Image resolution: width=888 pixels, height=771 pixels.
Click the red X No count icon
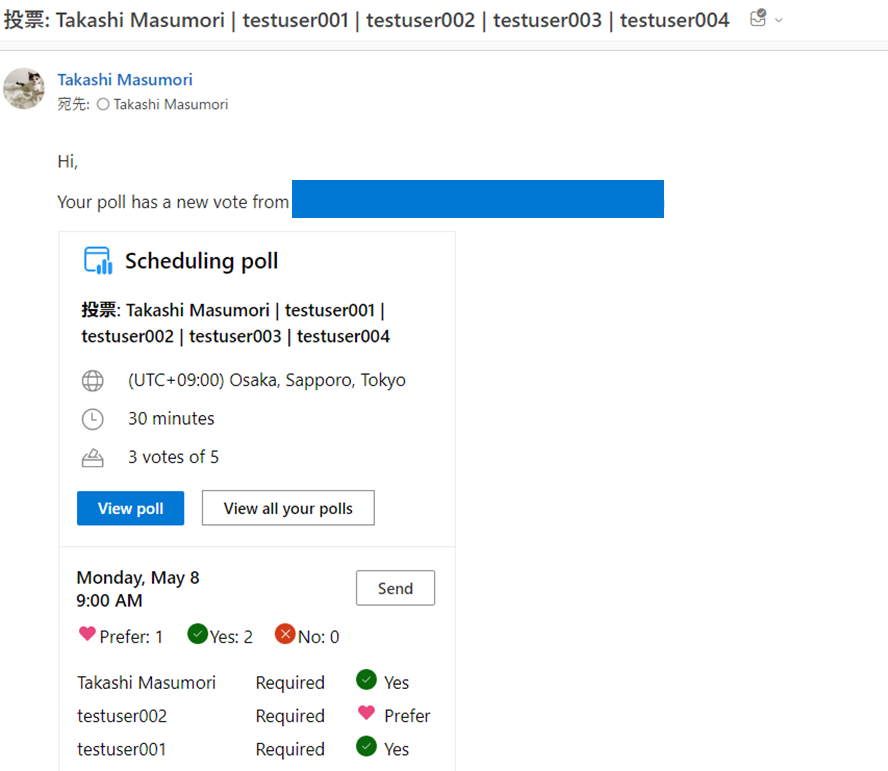click(x=285, y=634)
